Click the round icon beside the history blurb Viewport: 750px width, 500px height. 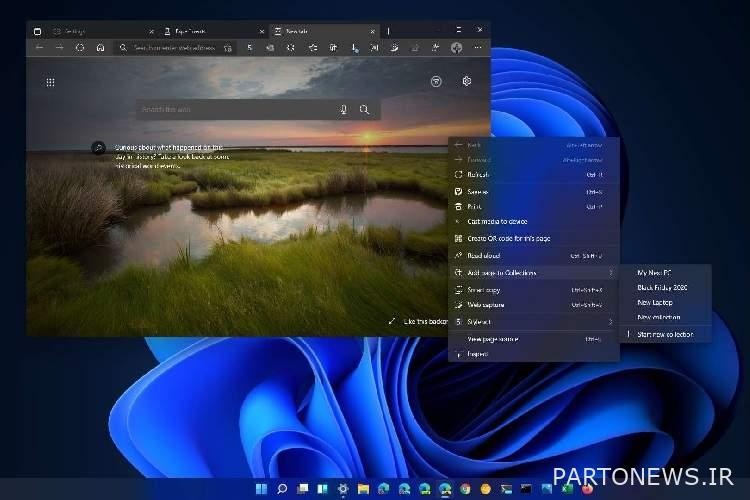pyautogui.click(x=99, y=148)
